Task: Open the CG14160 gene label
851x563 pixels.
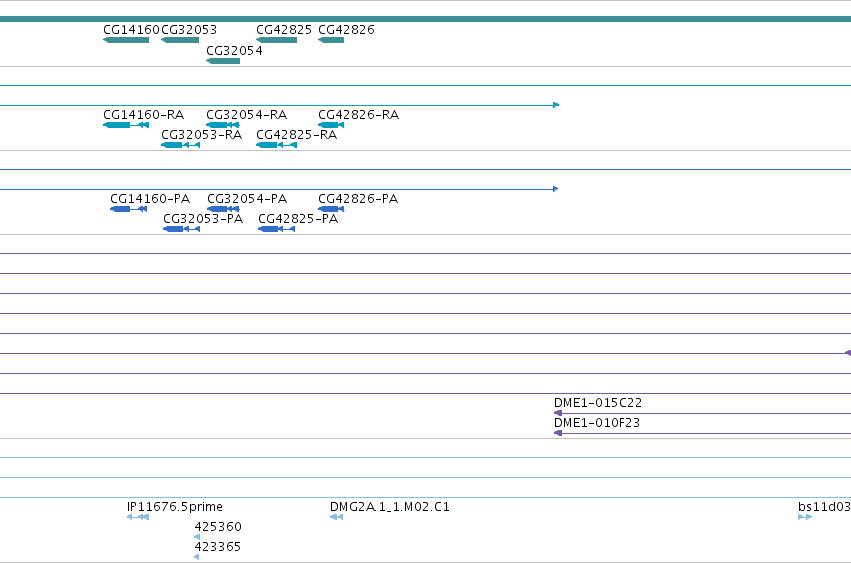Action: tap(131, 29)
